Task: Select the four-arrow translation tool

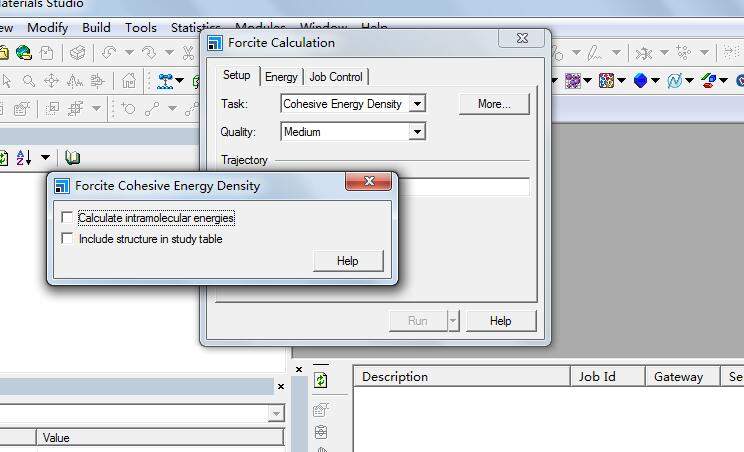Action: 51,81
